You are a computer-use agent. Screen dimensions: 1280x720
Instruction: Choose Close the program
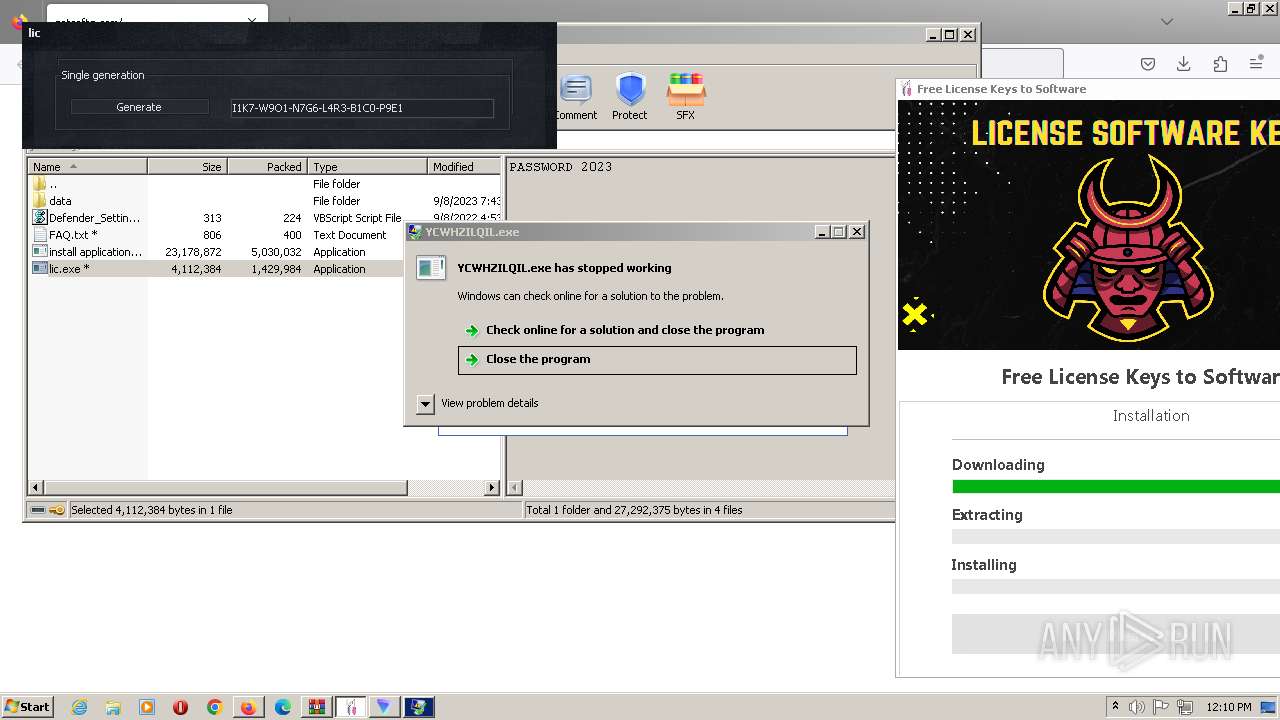click(657, 360)
